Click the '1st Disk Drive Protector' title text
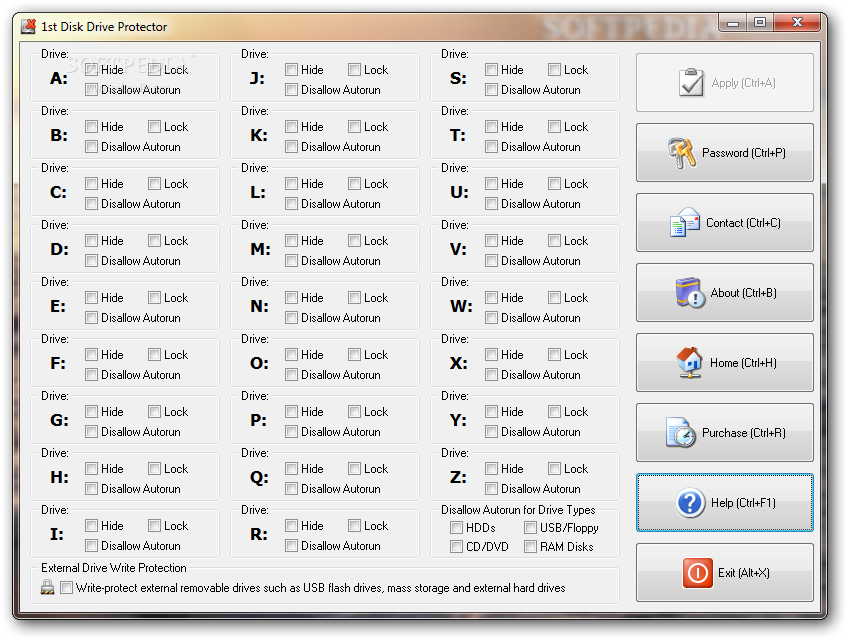The width and height of the screenshot is (848, 640). pos(104,27)
